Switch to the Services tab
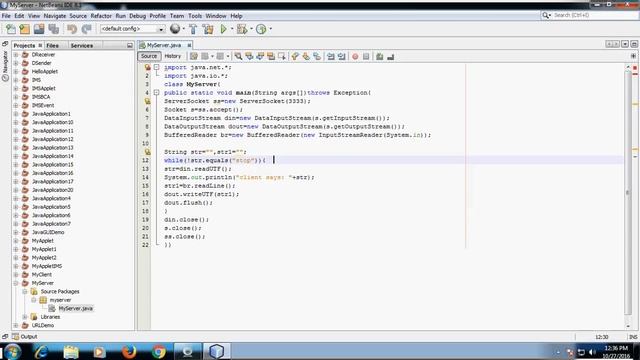 coord(82,46)
